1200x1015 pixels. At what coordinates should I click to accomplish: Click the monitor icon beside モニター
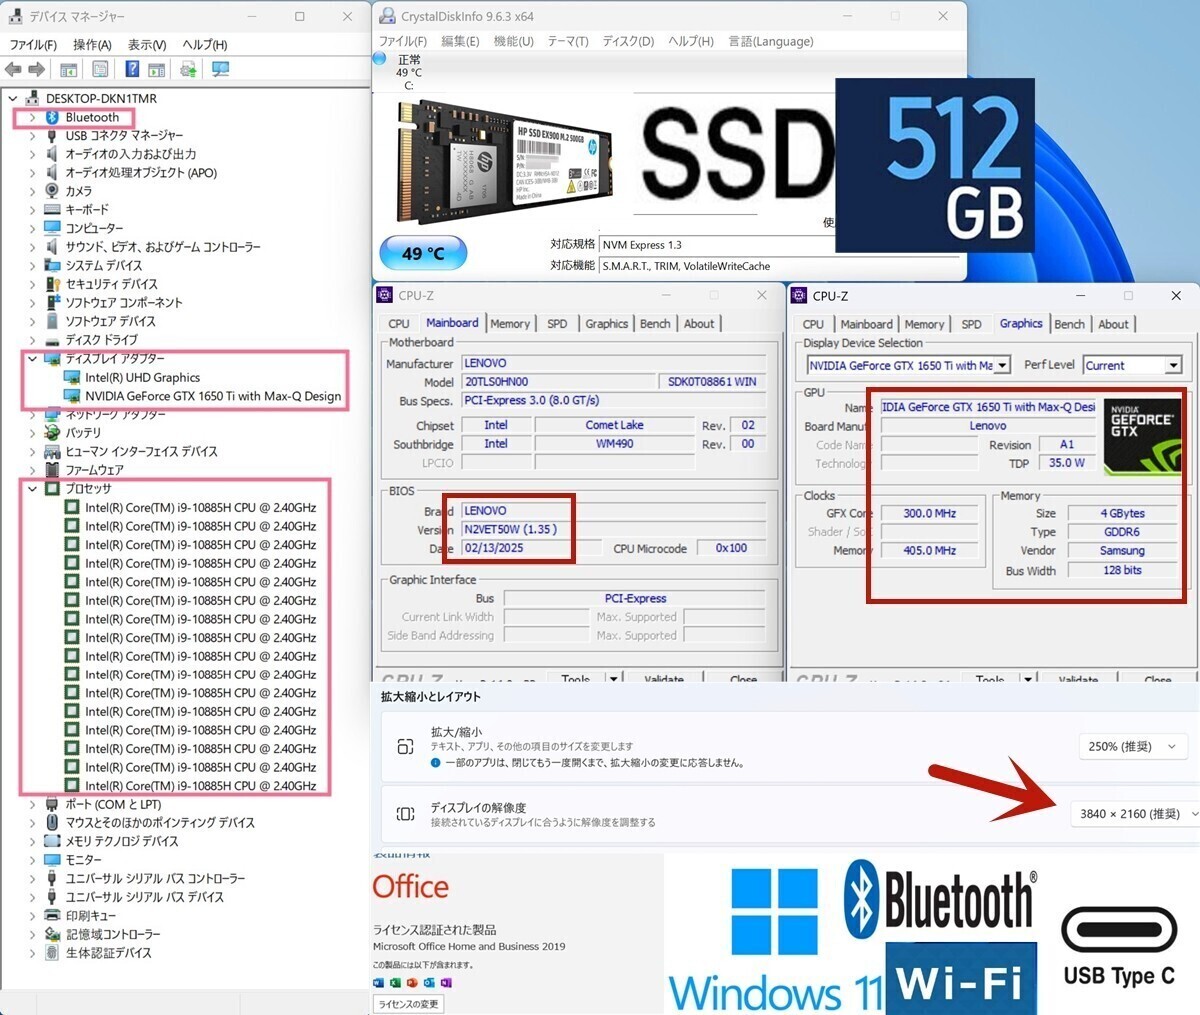point(53,860)
